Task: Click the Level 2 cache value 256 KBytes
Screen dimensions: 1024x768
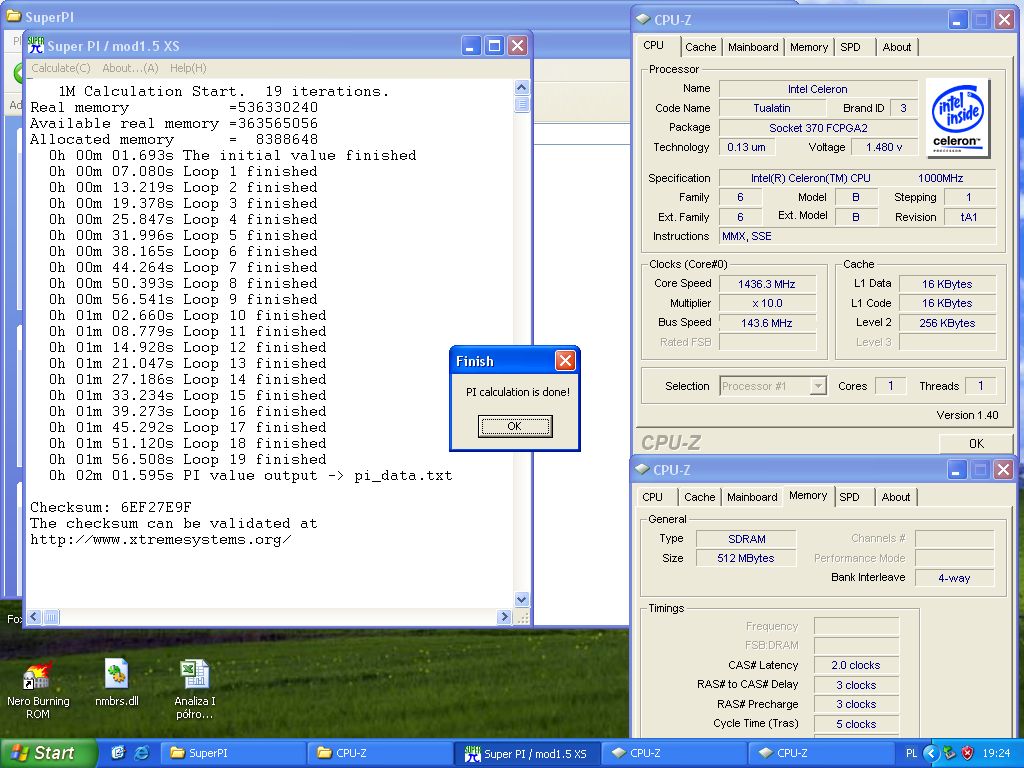Action: [x=947, y=323]
